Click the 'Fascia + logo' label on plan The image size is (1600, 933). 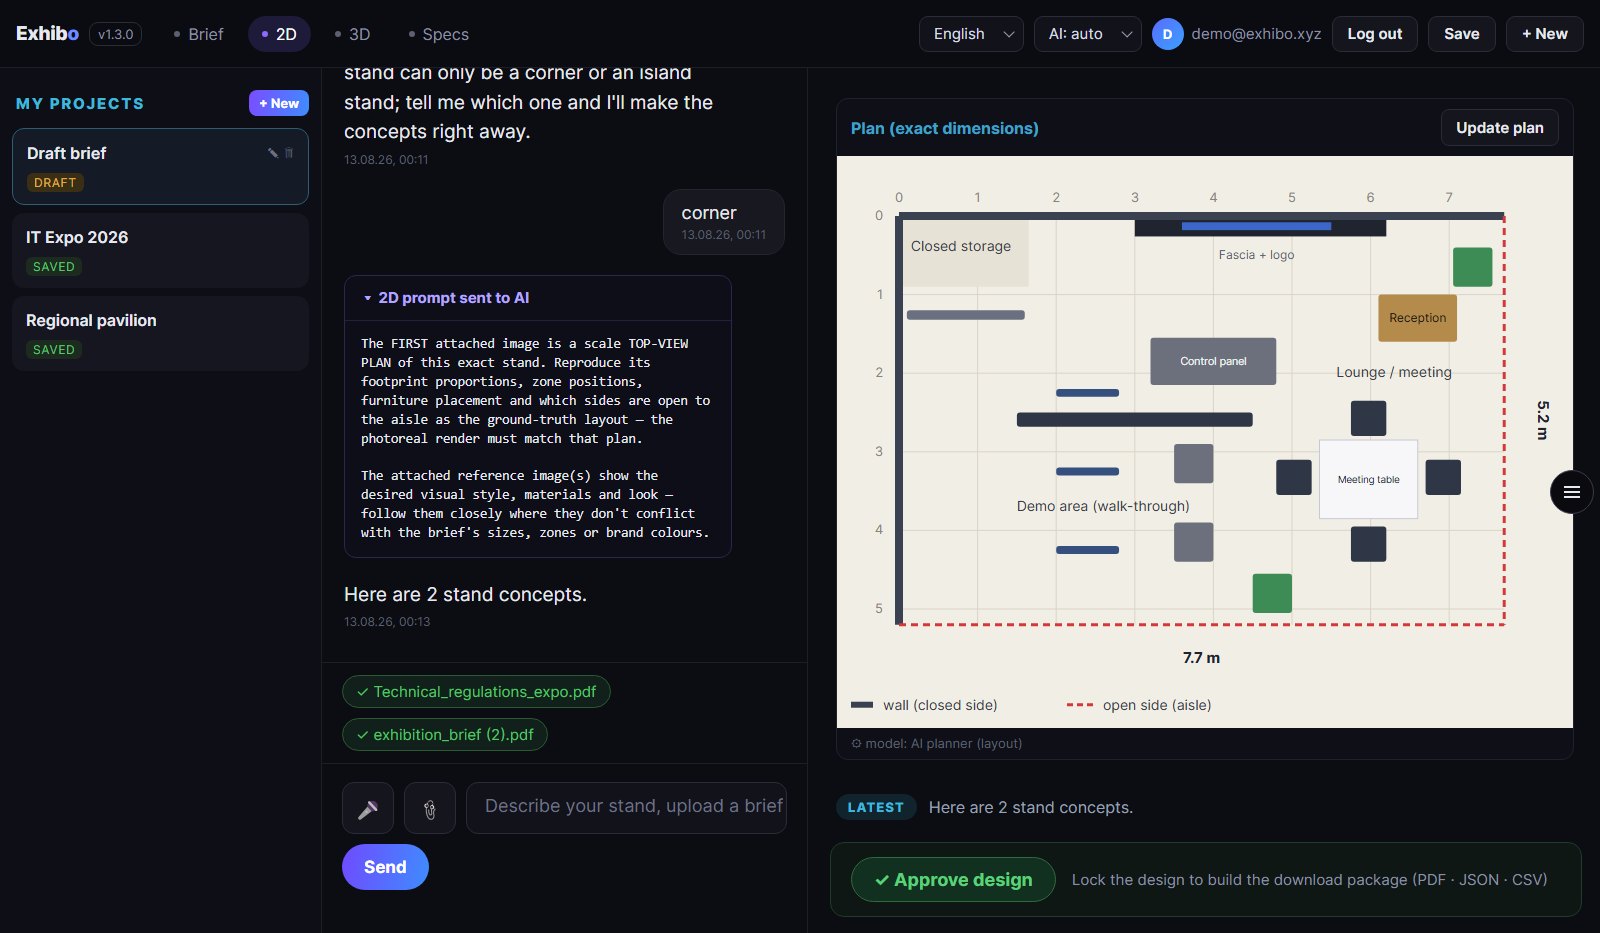[x=1256, y=255]
